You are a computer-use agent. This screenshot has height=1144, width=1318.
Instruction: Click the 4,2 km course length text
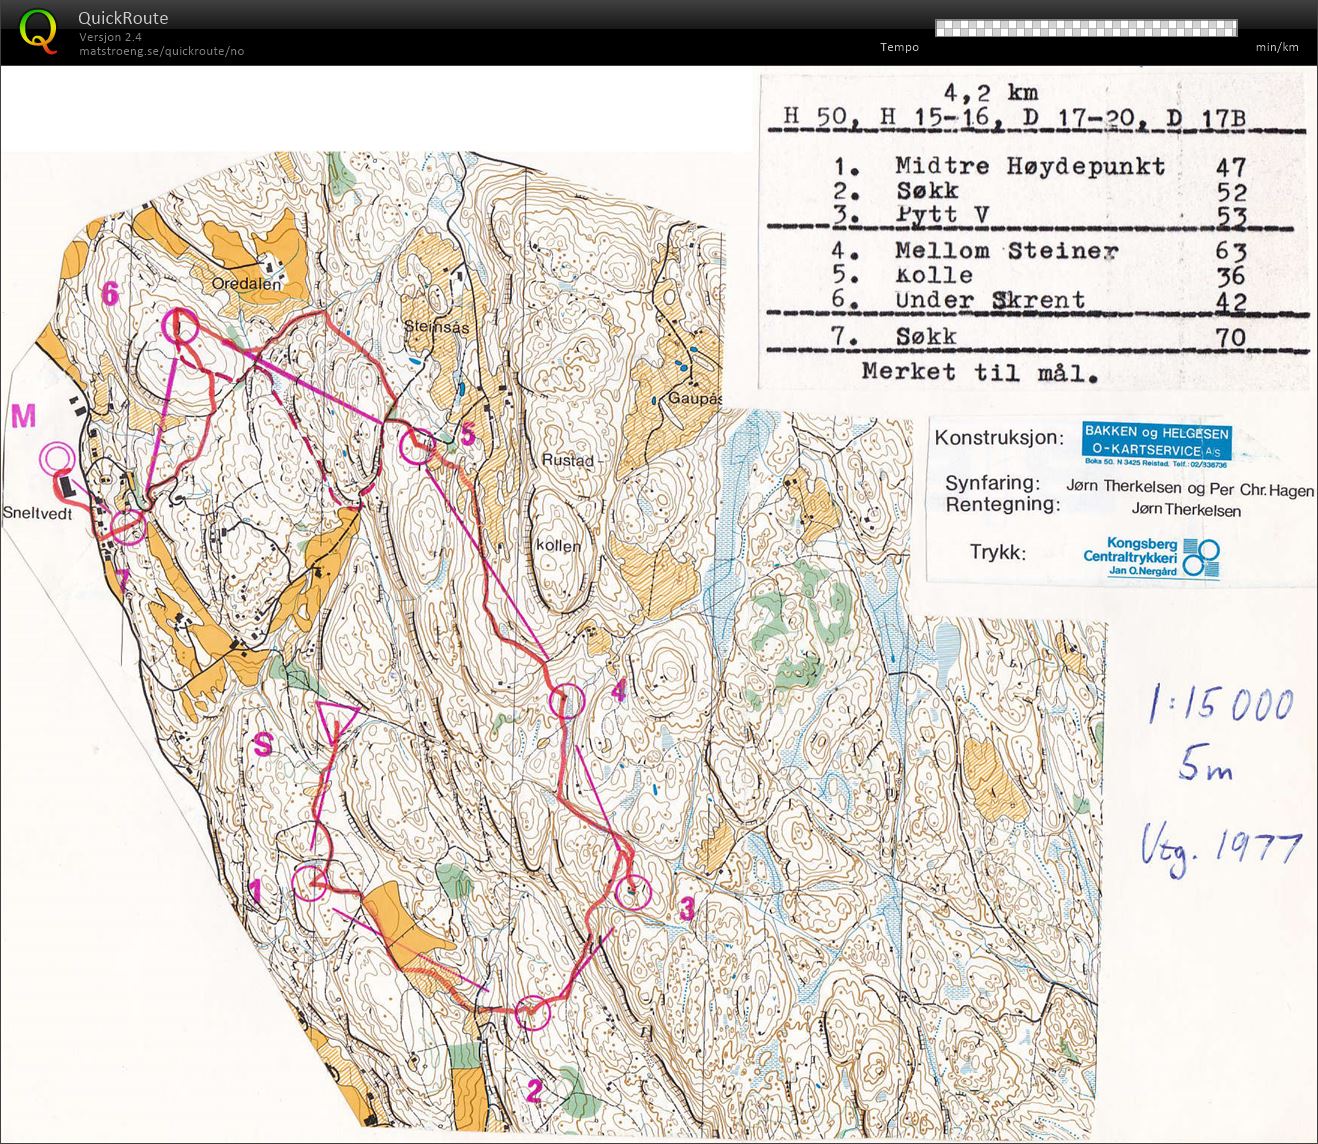[x=990, y=94]
